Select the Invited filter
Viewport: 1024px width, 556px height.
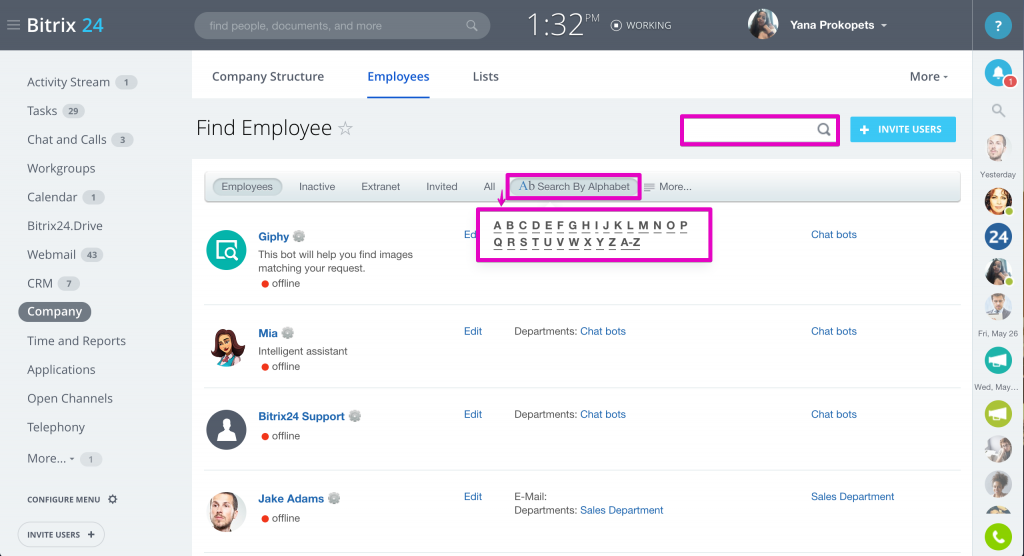441,186
